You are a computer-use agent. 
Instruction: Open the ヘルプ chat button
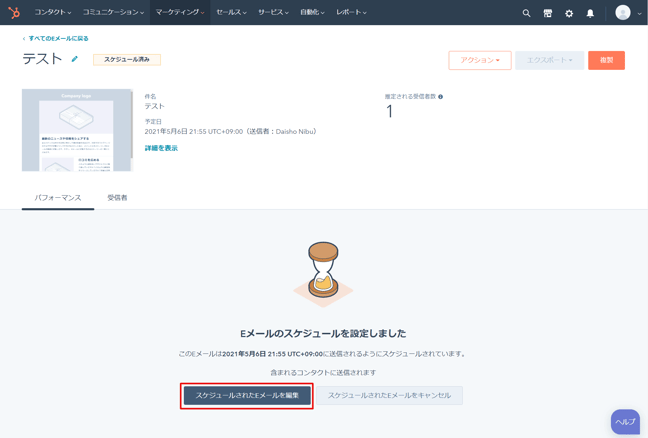pos(625,422)
